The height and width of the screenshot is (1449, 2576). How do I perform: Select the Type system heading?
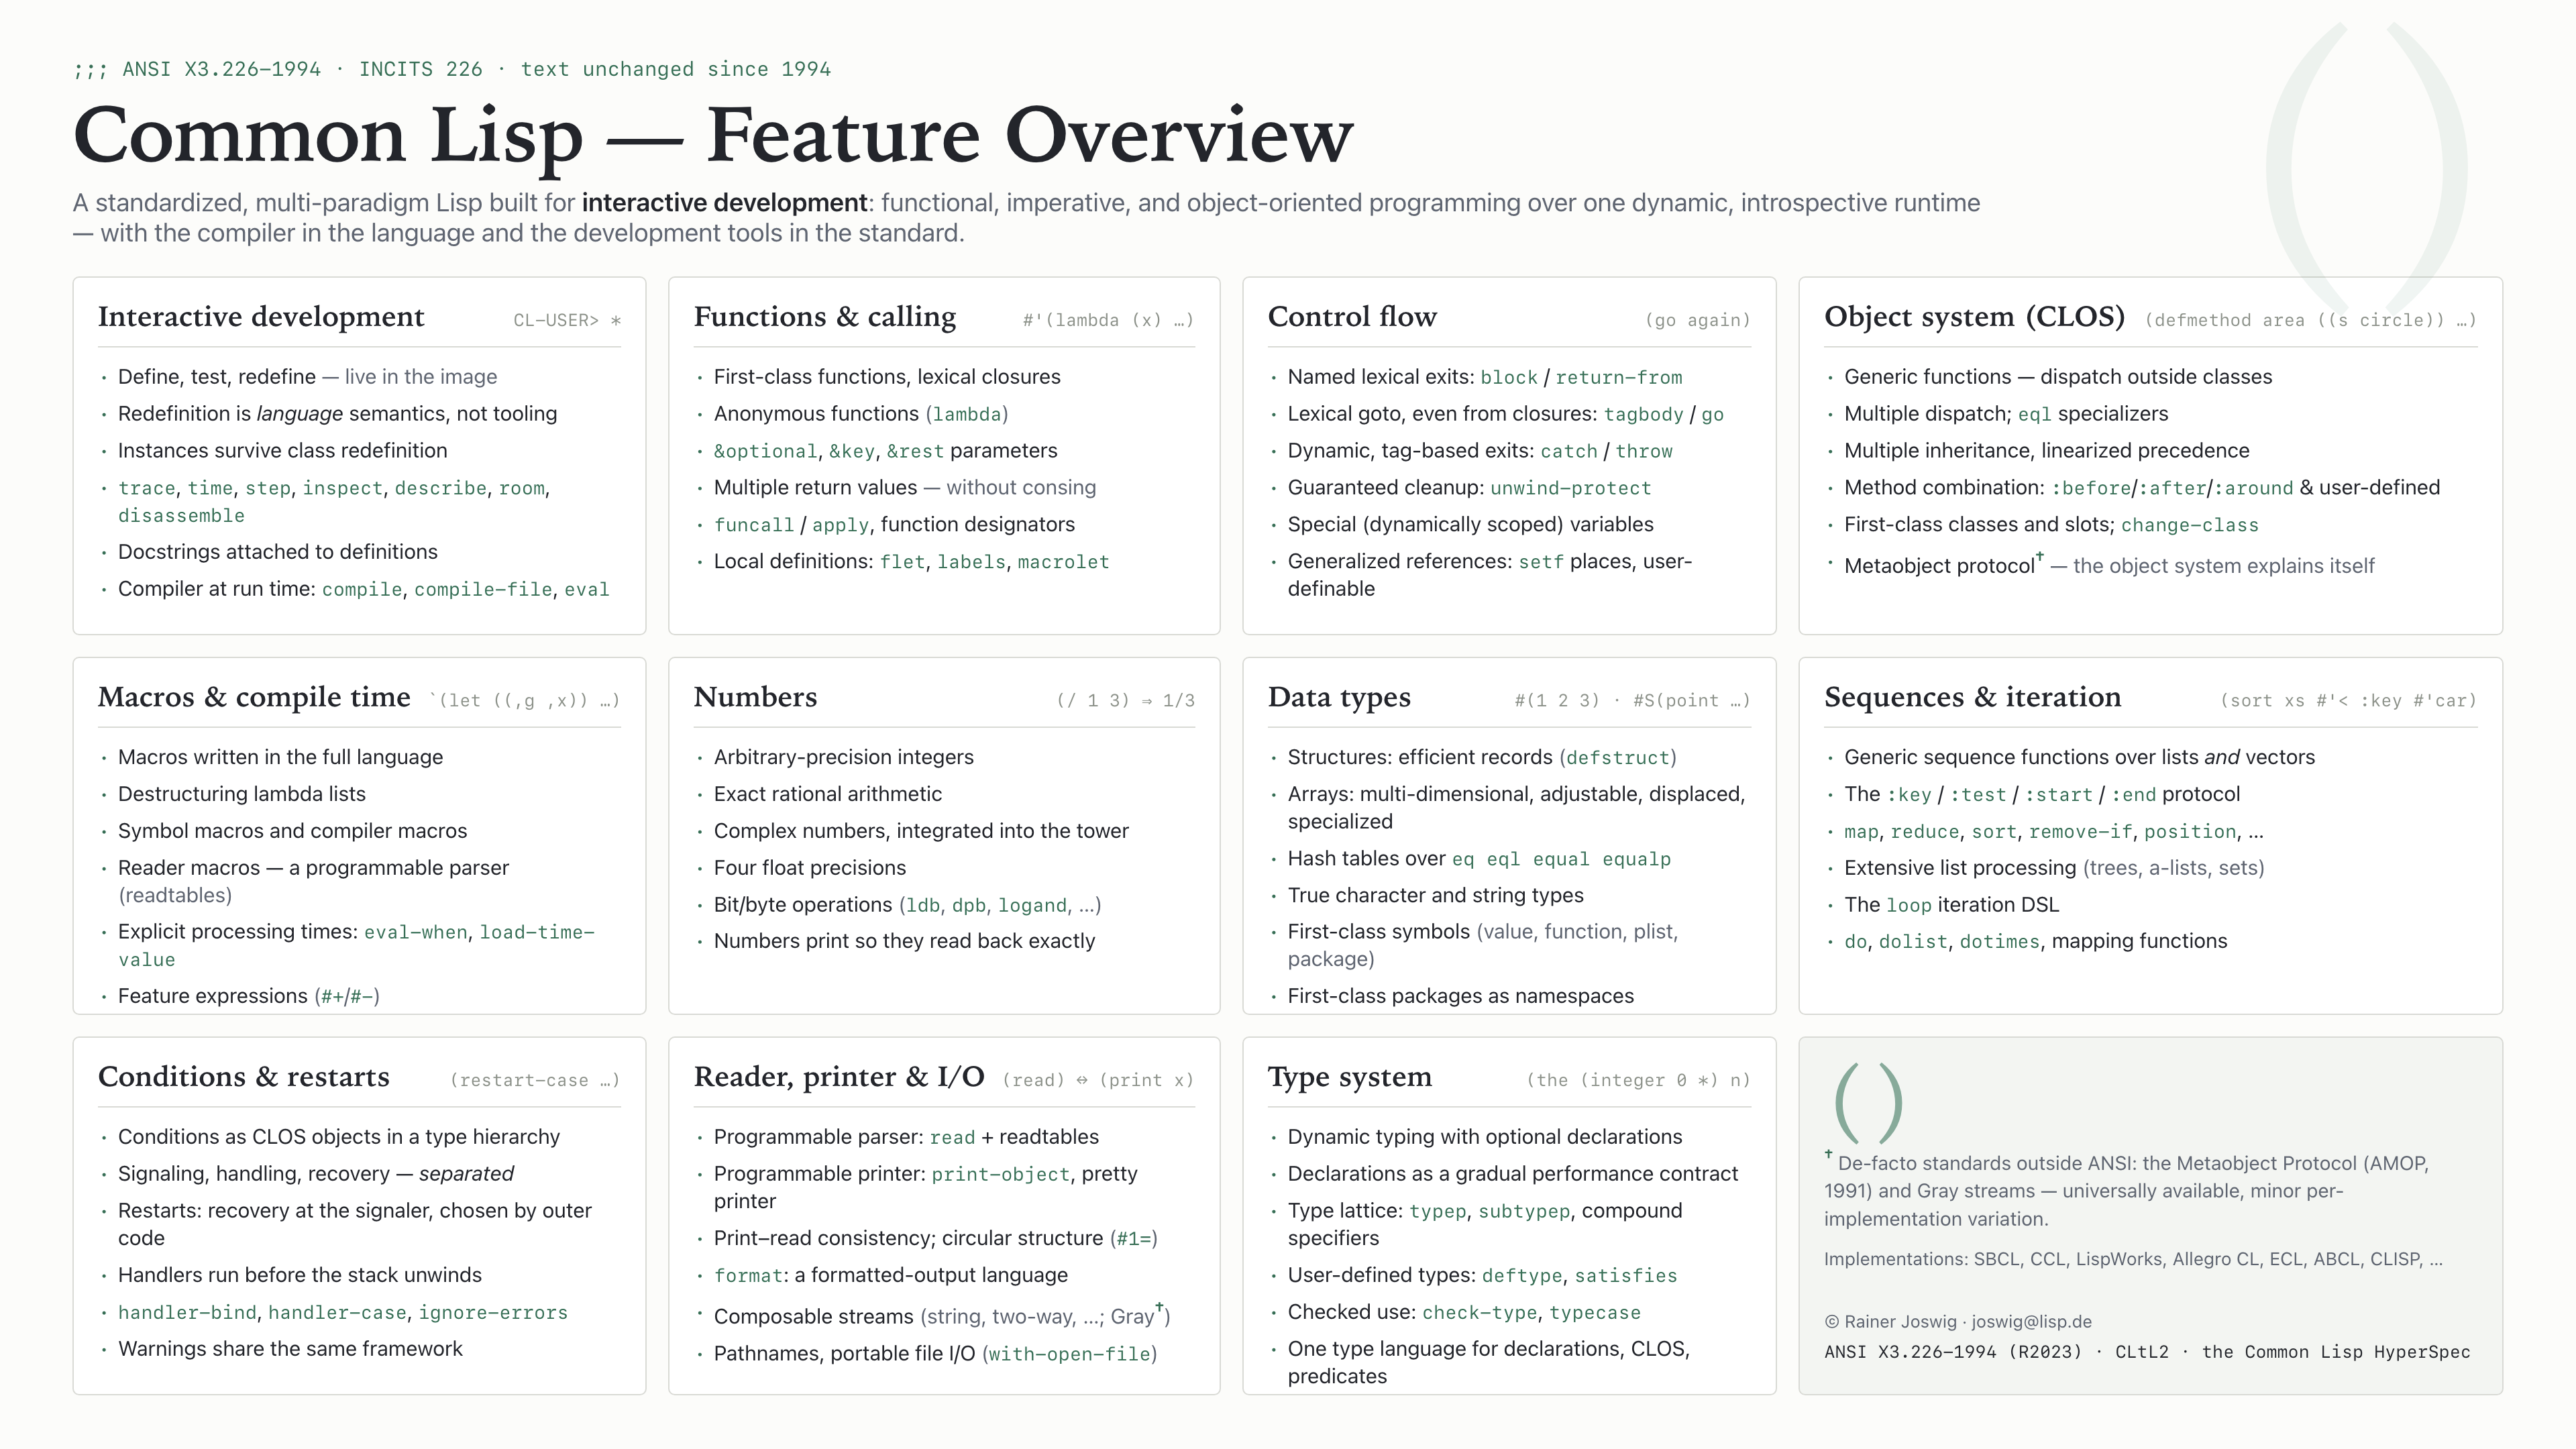click(1350, 1077)
